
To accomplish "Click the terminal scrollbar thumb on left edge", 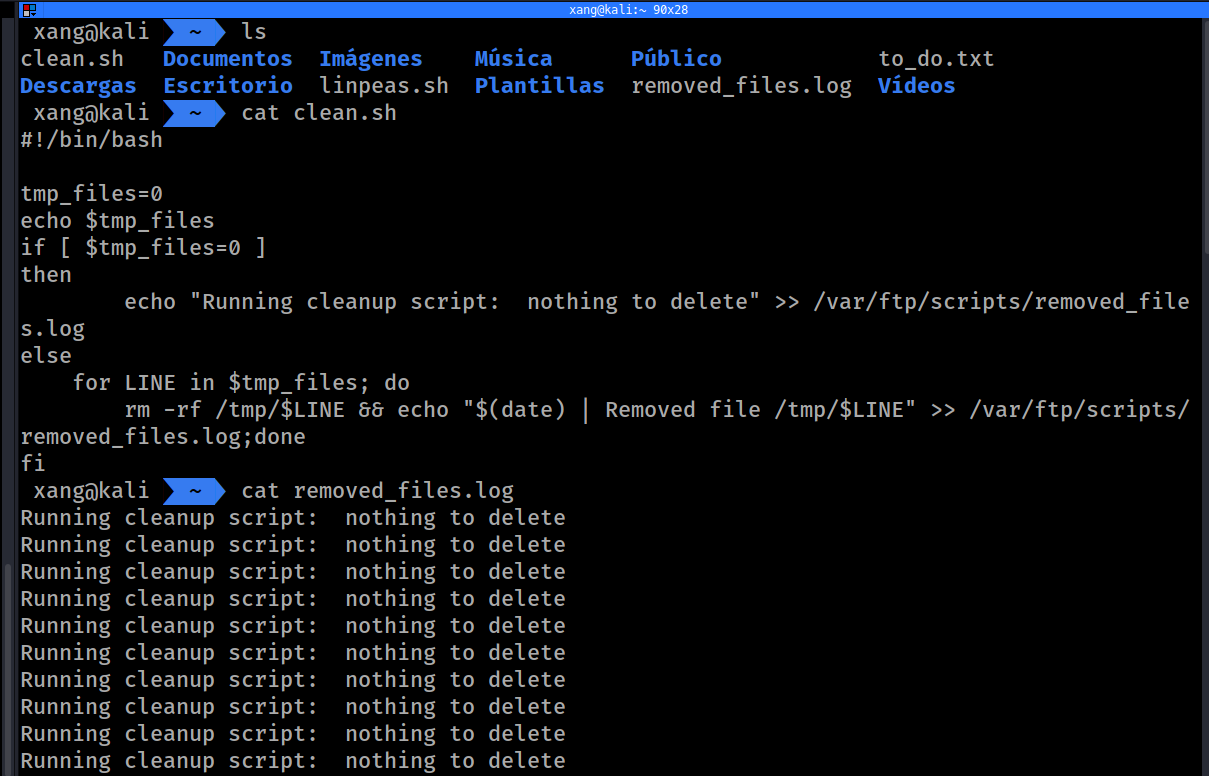I will (9, 668).
